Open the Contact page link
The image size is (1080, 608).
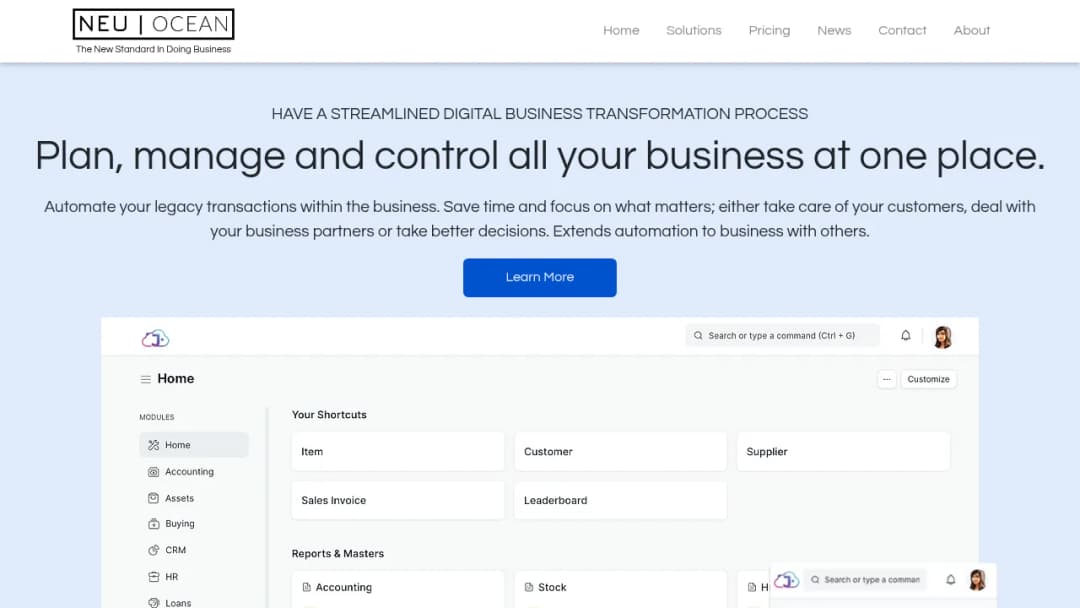[x=902, y=30]
